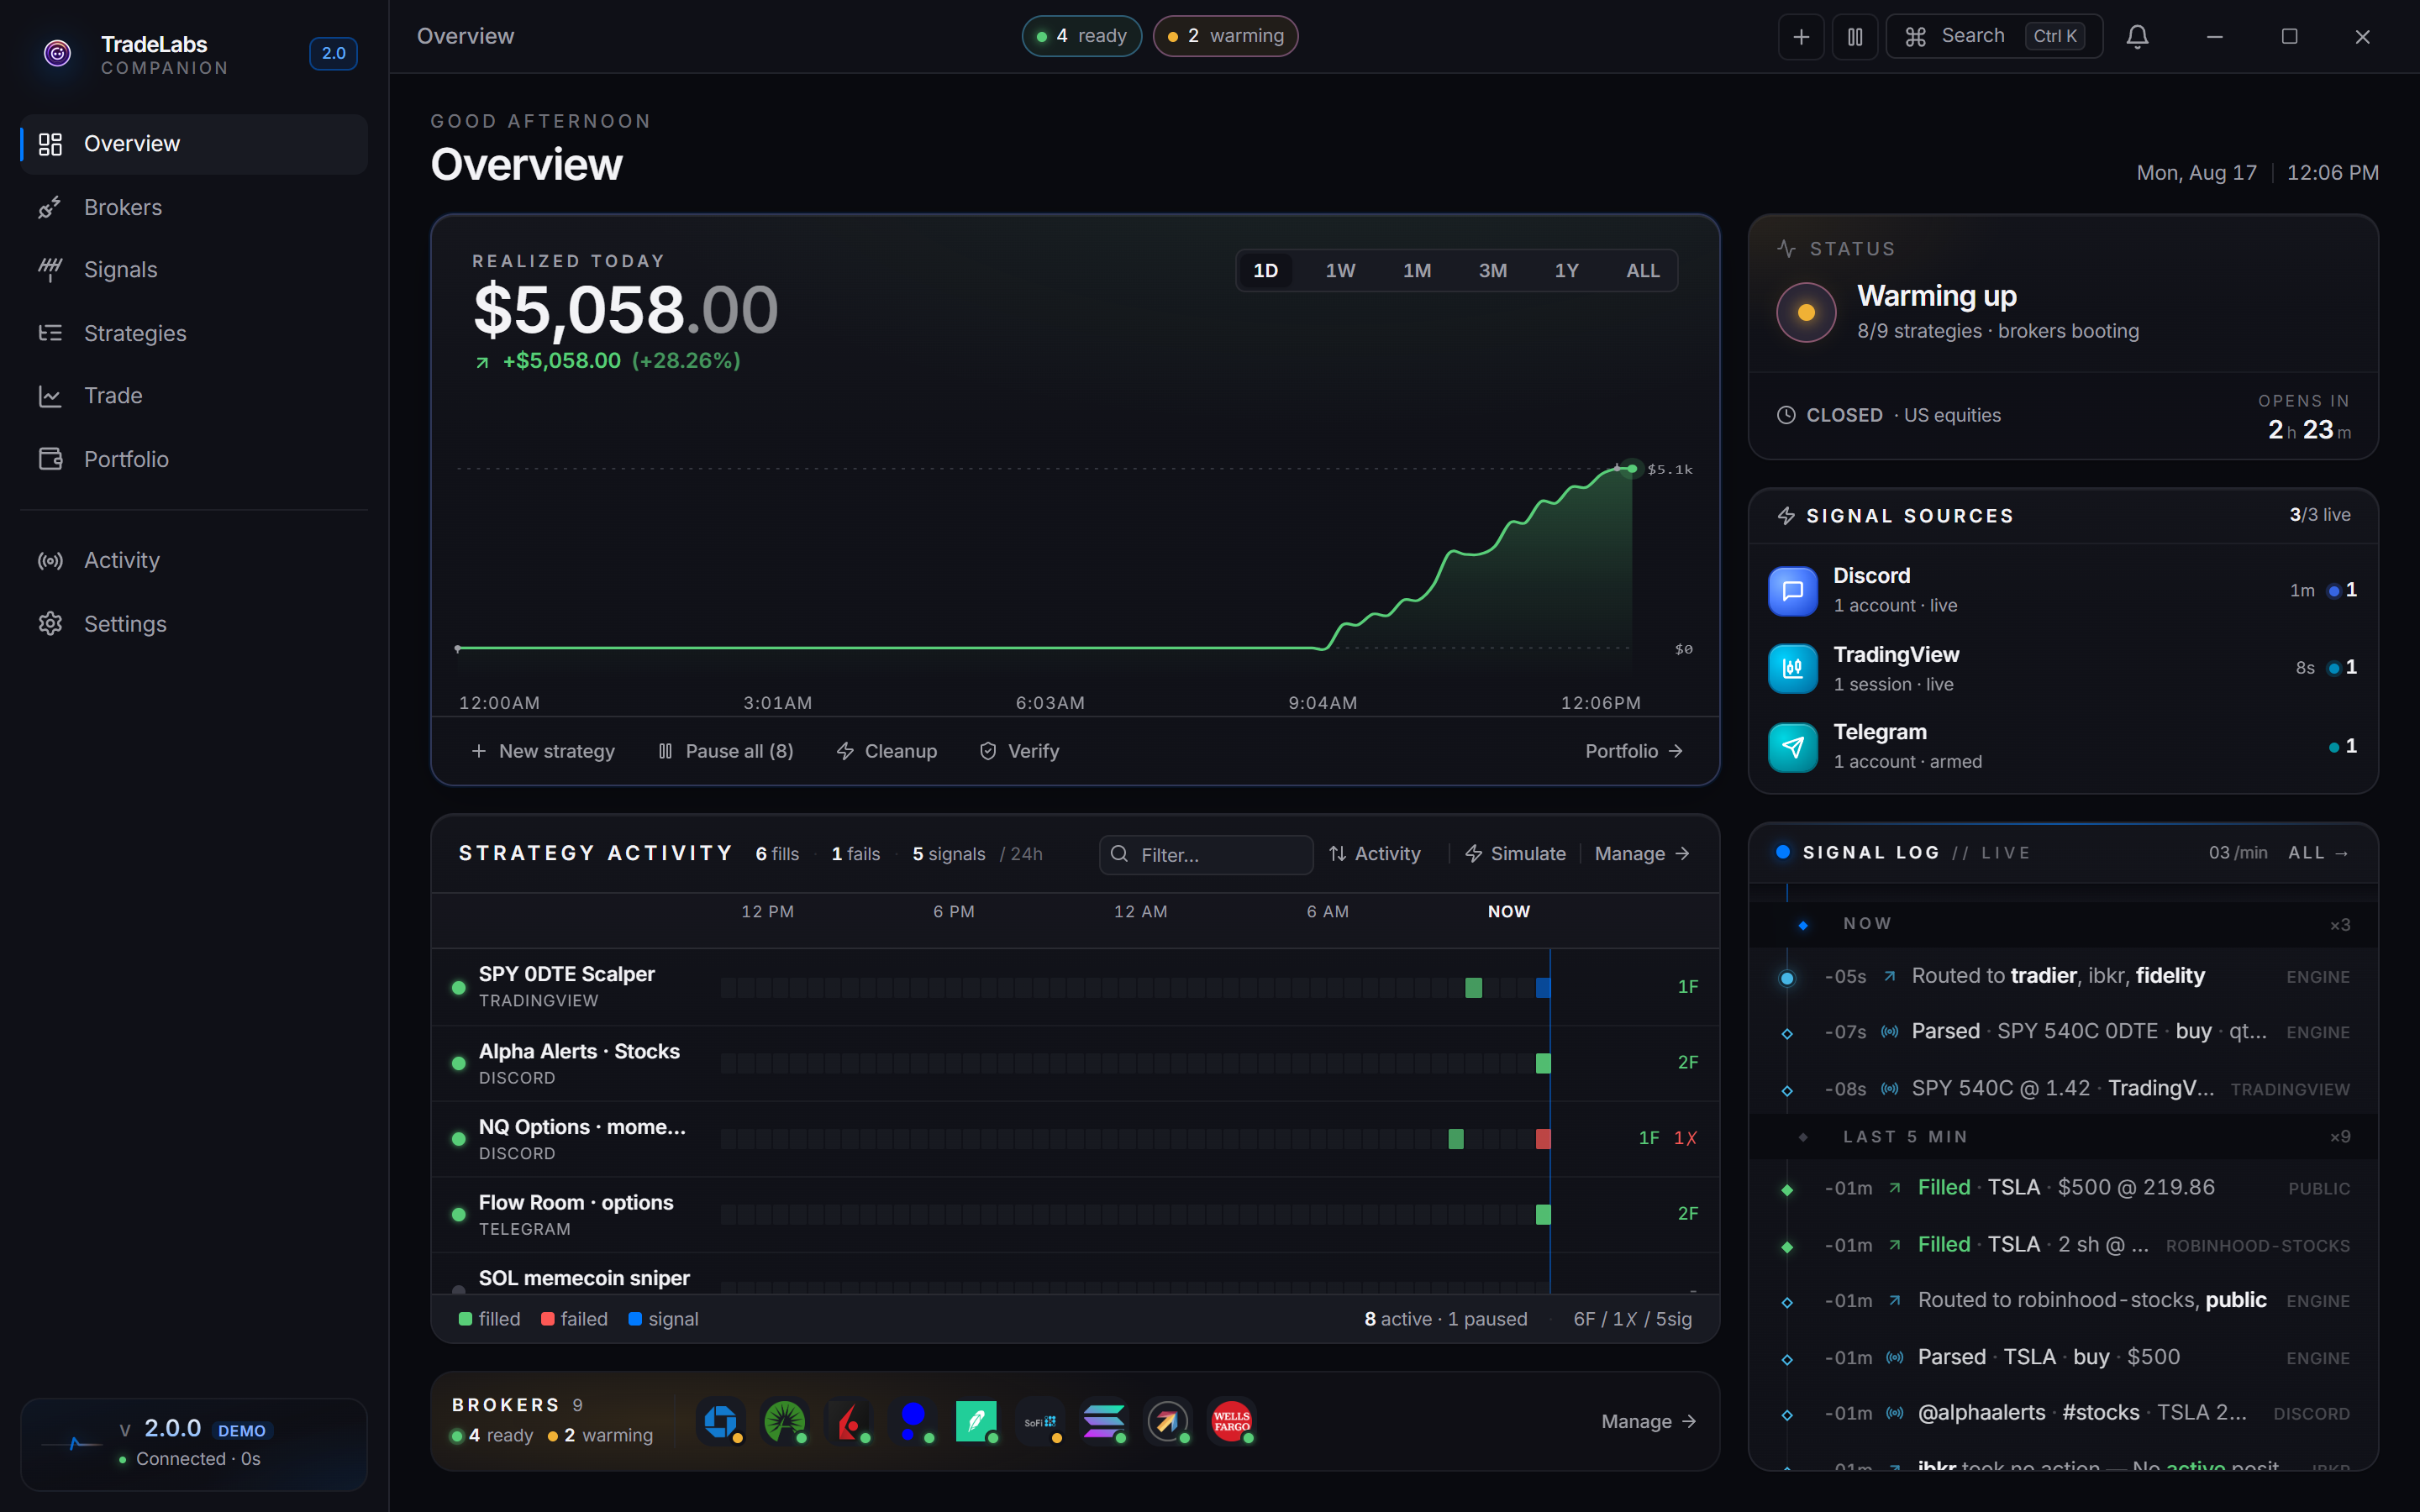Collapse the LAST 5 MIN group
Image resolution: width=2420 pixels, height=1512 pixels.
tap(2063, 1137)
